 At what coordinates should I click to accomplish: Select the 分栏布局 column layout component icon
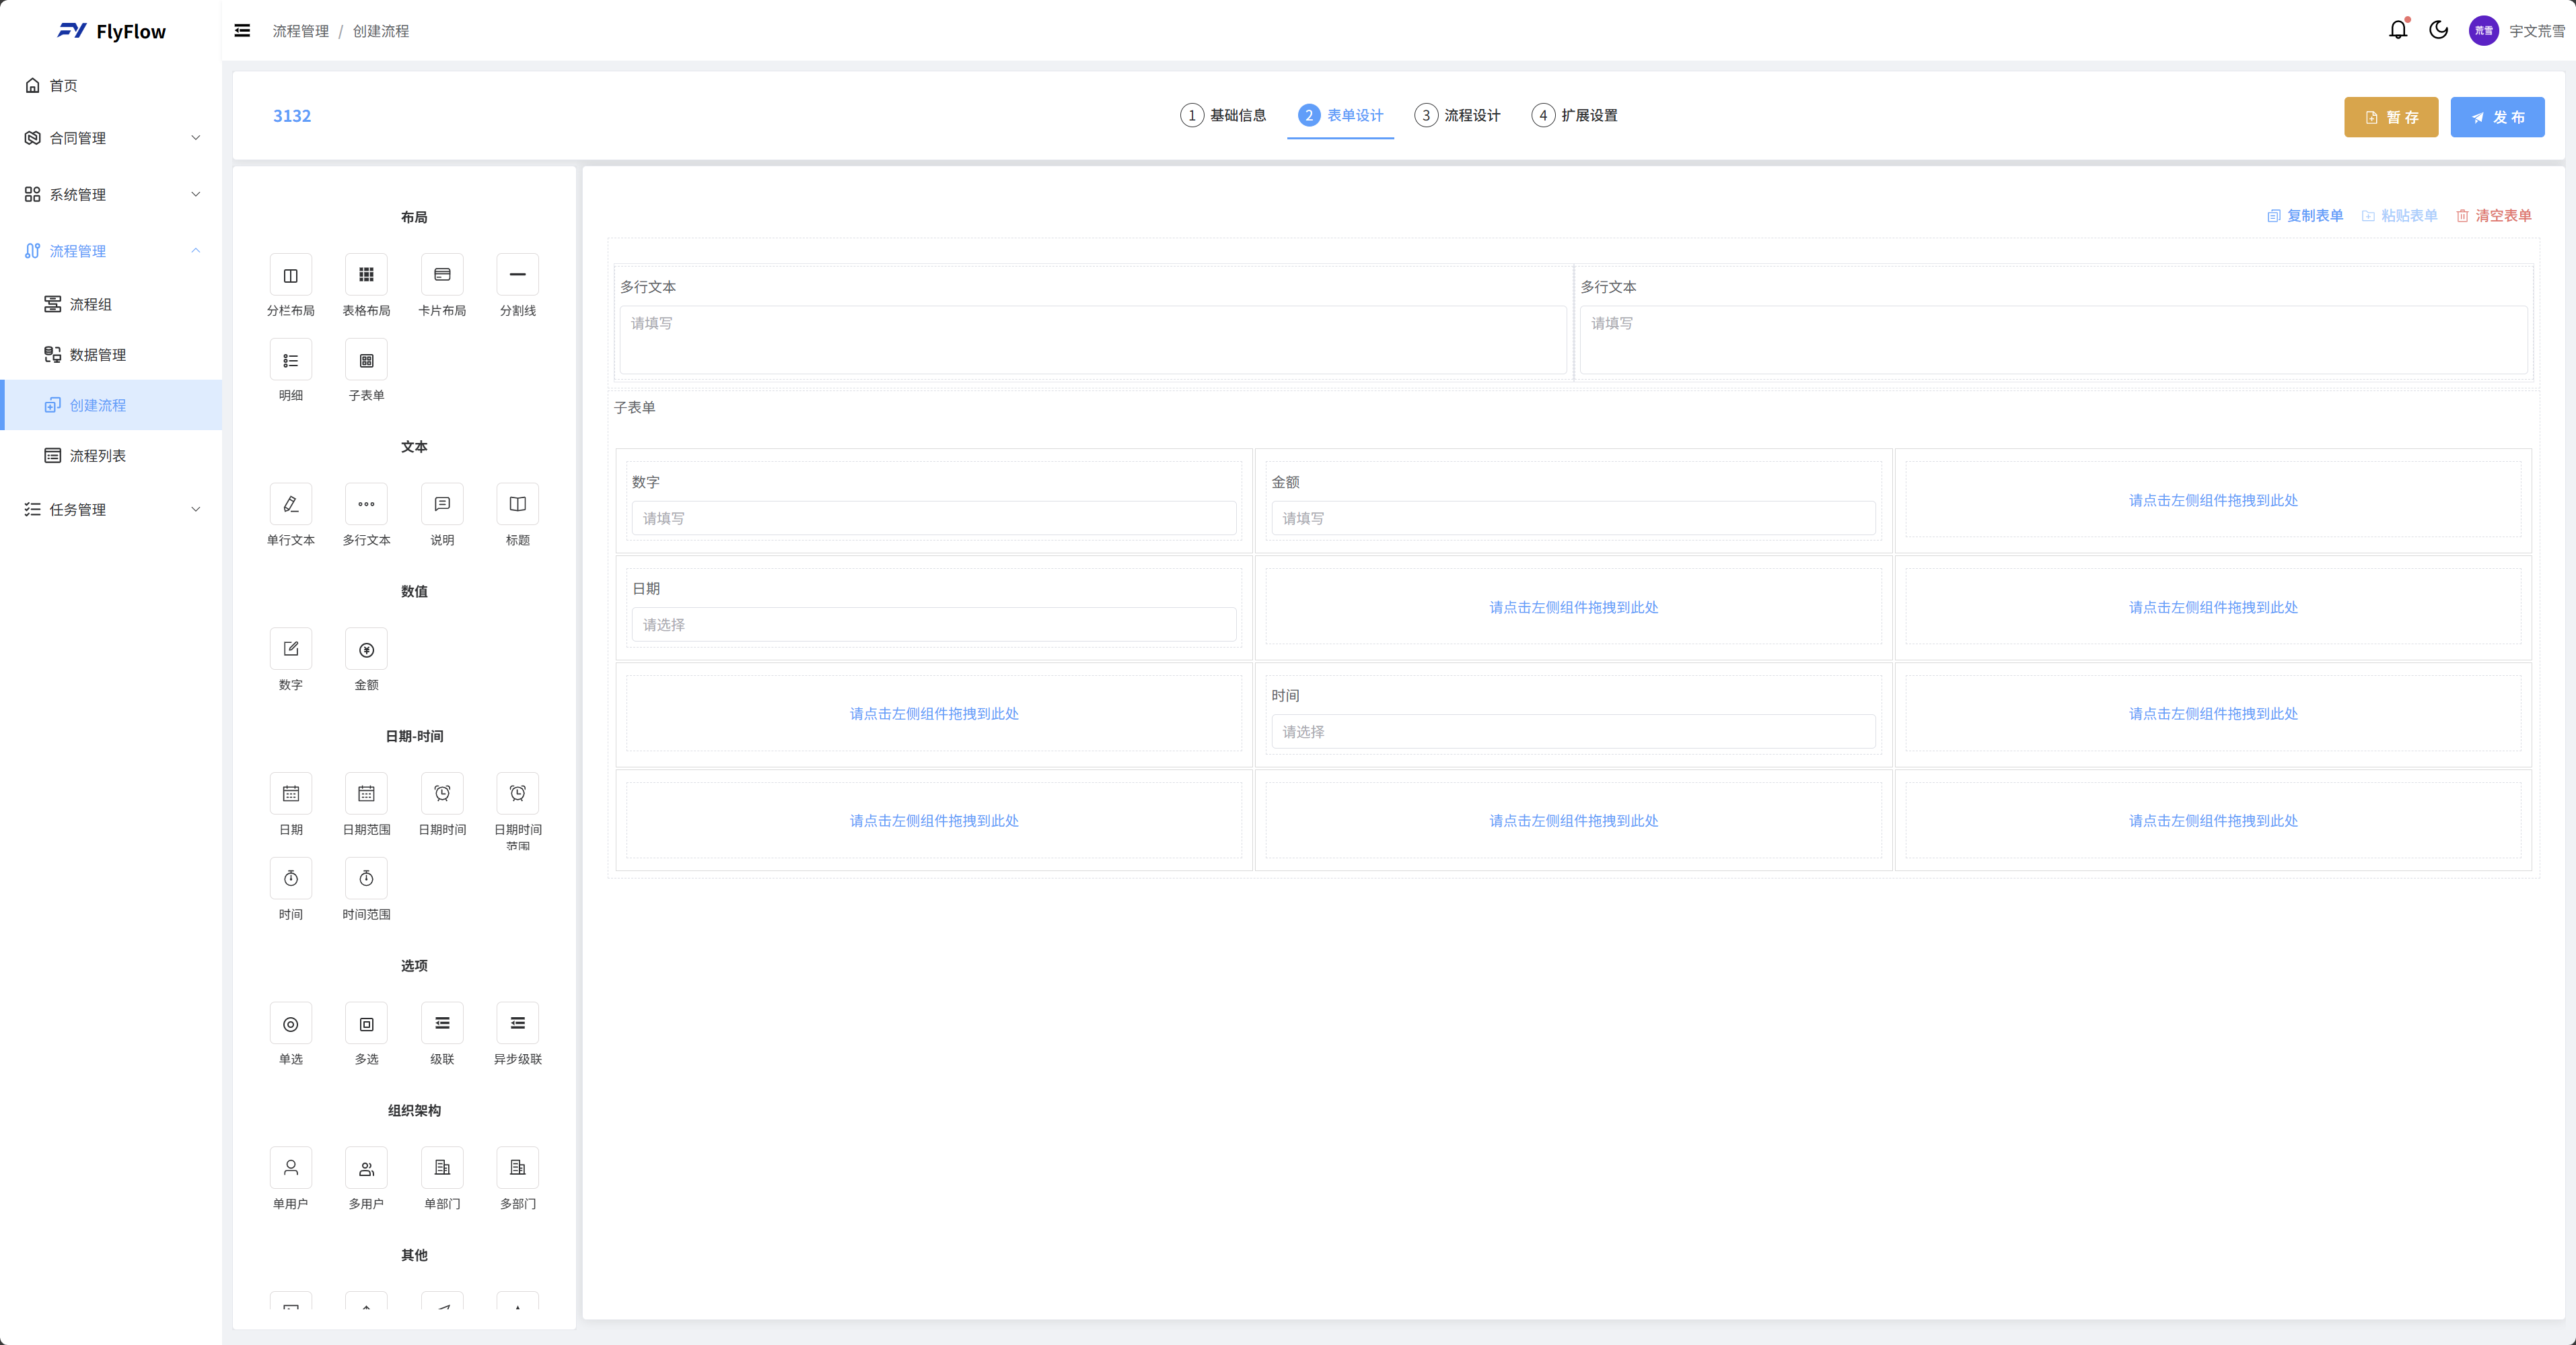[290, 275]
